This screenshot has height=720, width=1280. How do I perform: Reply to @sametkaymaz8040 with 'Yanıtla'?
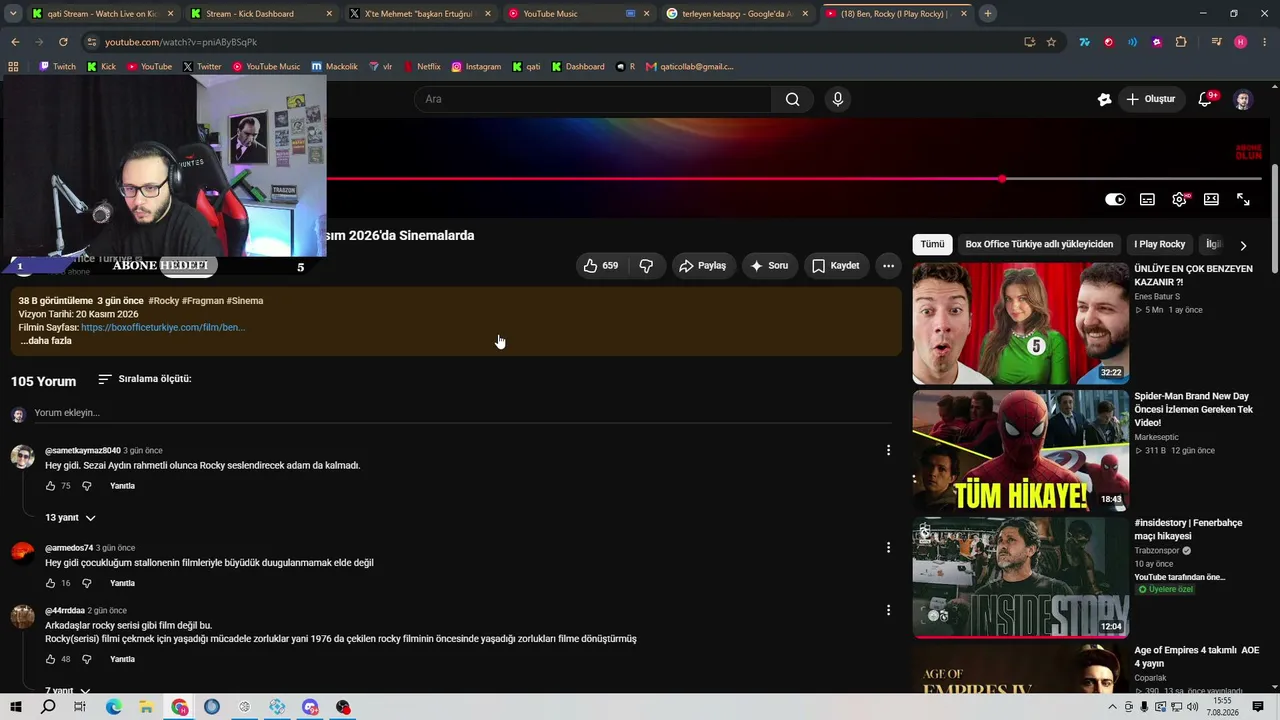point(122,486)
